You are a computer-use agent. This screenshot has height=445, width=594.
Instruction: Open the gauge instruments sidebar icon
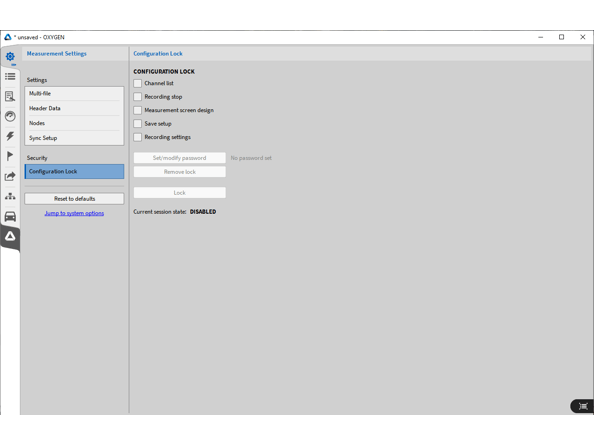pos(10,116)
